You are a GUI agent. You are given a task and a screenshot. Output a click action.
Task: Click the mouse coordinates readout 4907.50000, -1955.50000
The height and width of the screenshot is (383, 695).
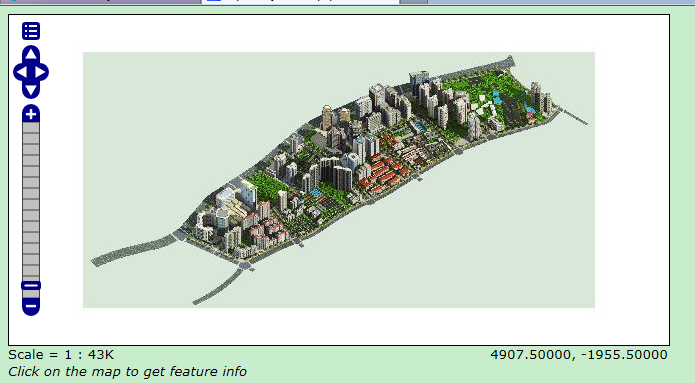point(579,355)
